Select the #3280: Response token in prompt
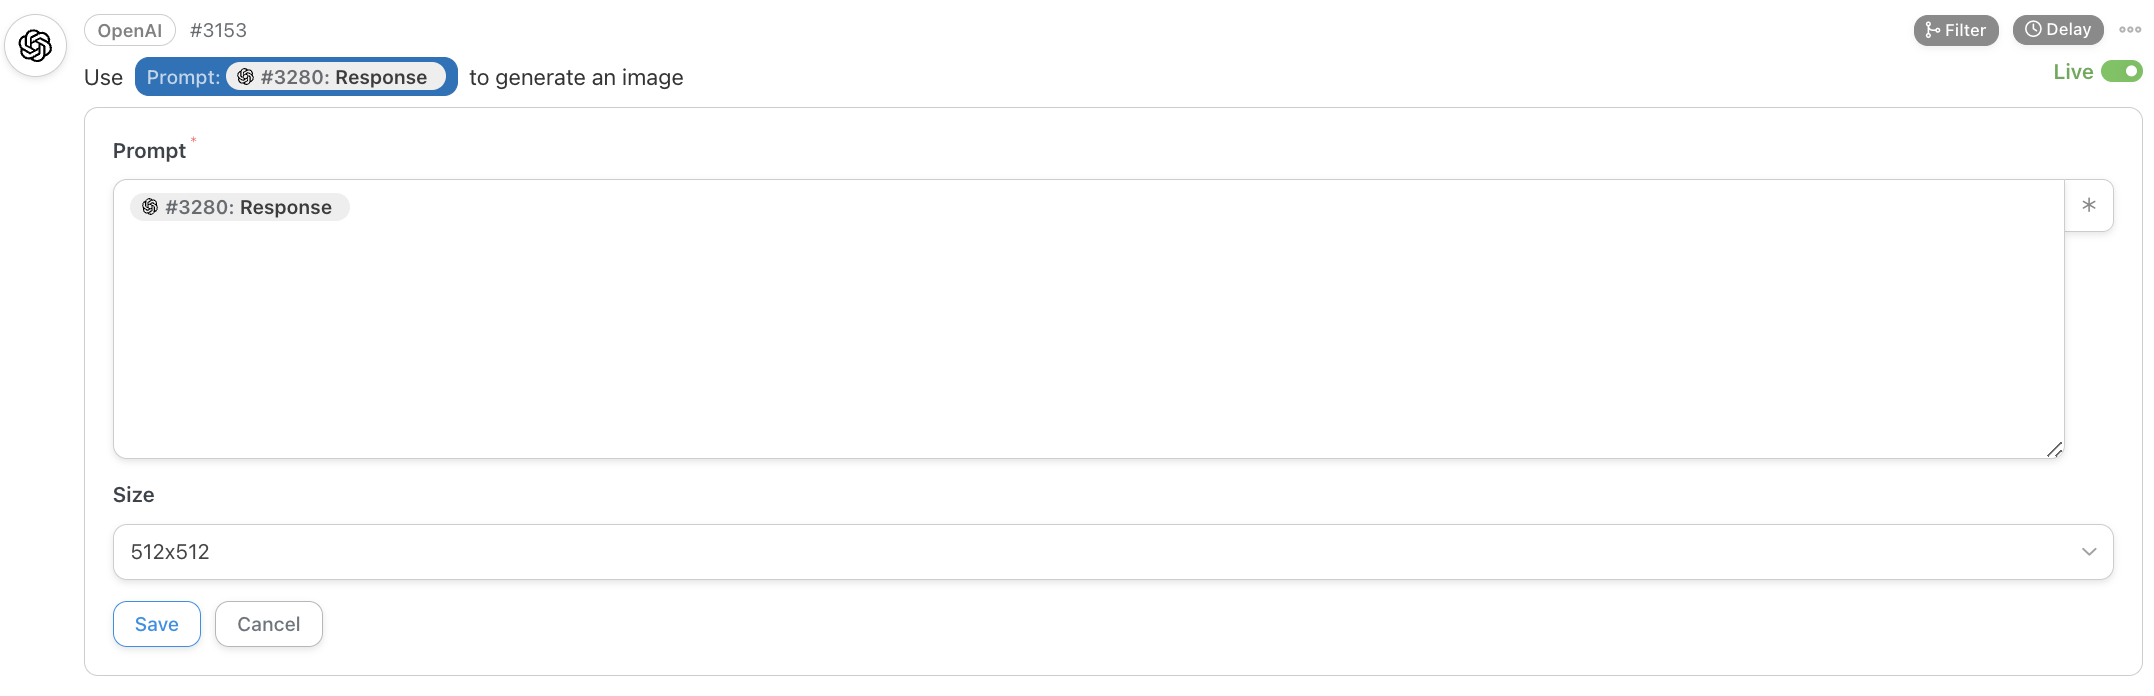 (x=240, y=207)
